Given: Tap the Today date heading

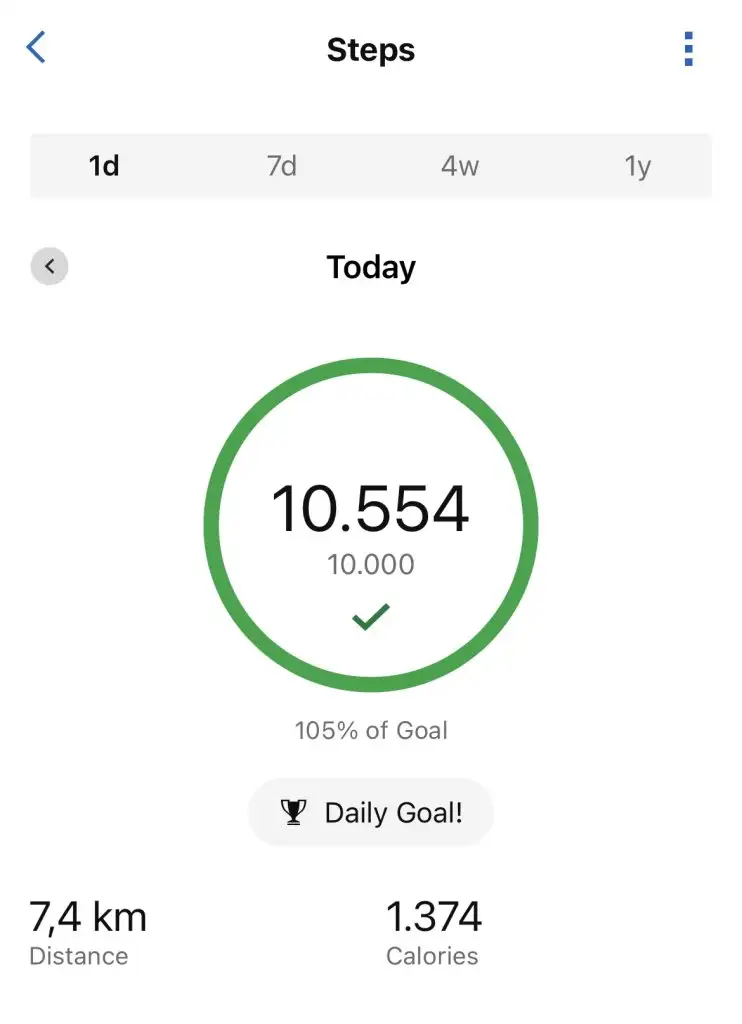Looking at the screenshot, I should click(371, 267).
